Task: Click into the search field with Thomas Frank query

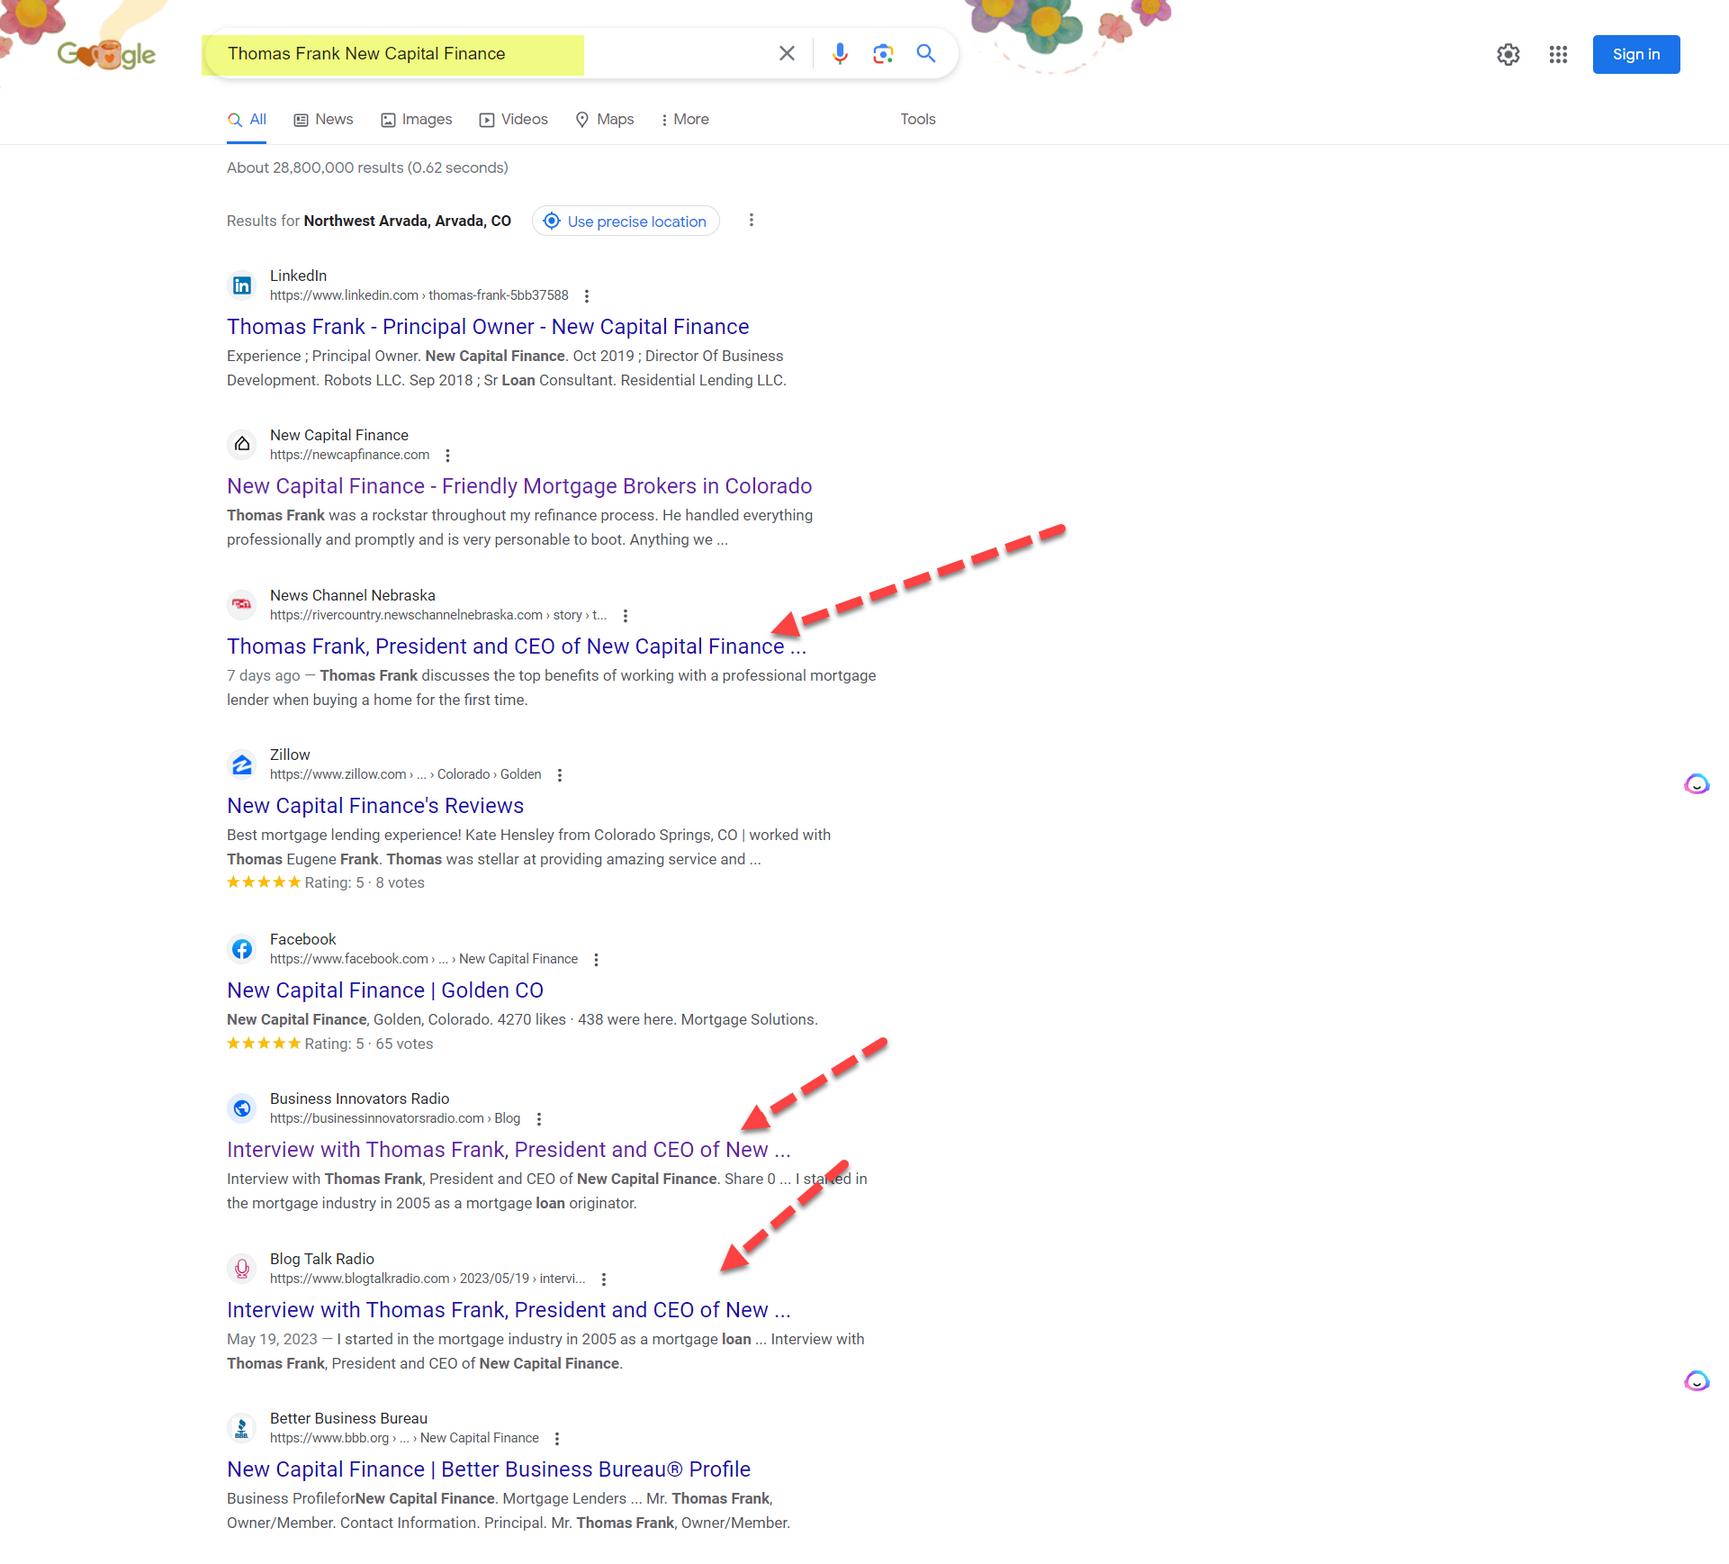Action: pyautogui.click(x=490, y=54)
